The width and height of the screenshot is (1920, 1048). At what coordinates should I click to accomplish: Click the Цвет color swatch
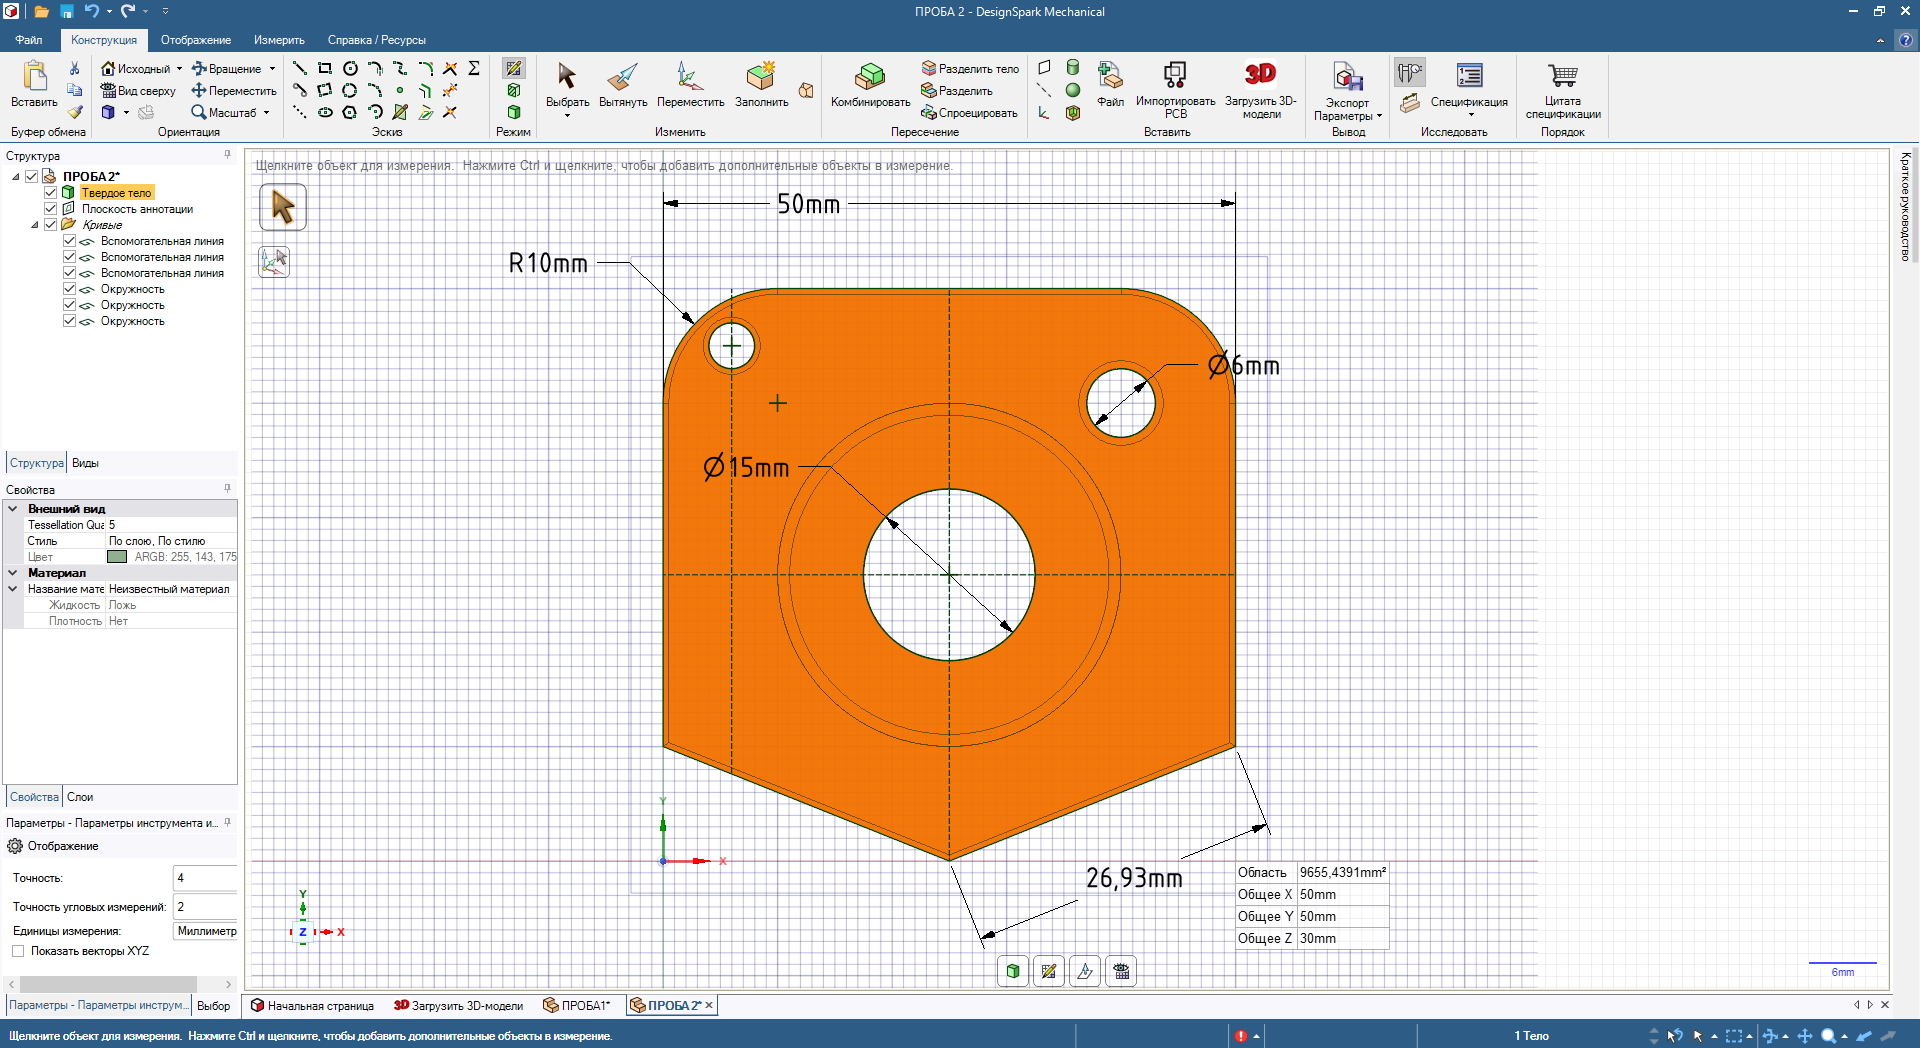(x=117, y=557)
